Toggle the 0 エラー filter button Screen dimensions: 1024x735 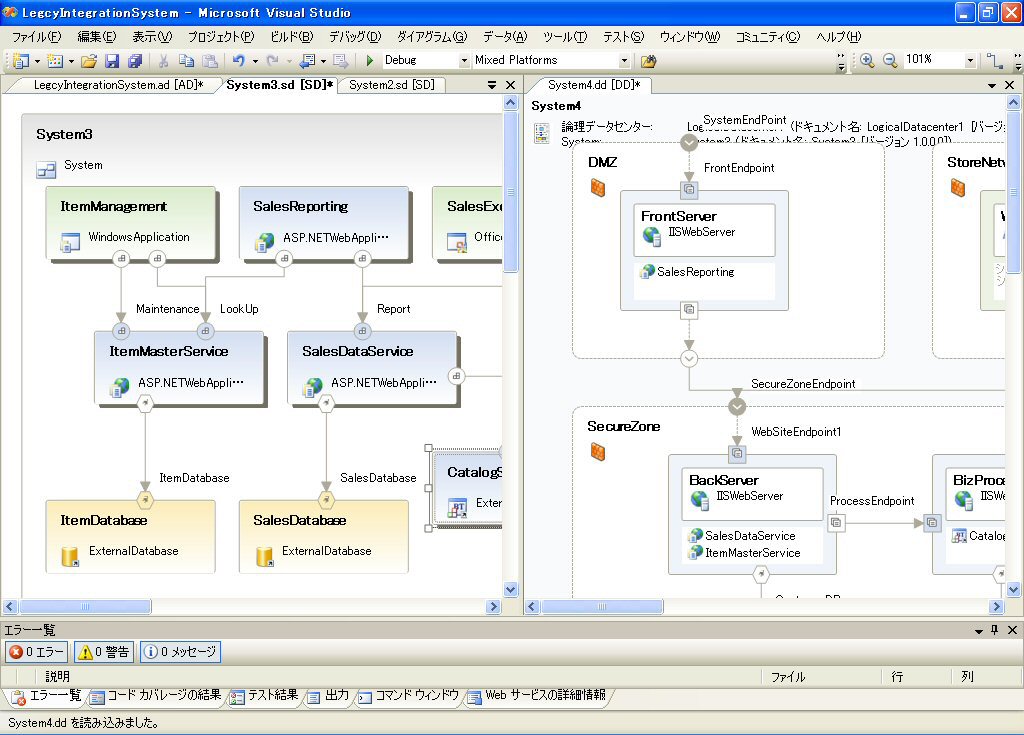37,651
